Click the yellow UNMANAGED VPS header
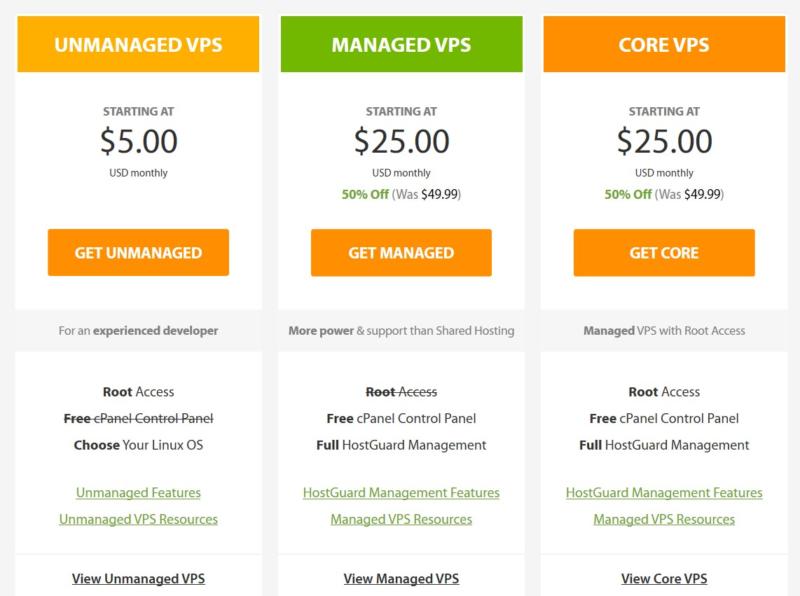 click(138, 45)
